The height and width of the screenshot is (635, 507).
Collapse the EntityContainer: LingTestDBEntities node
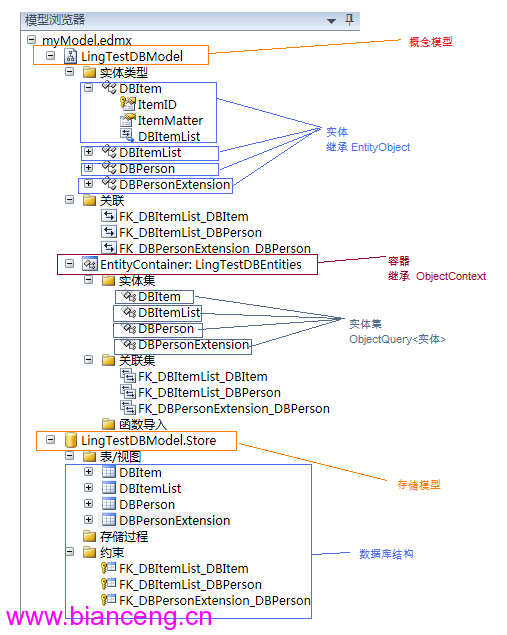[x=70, y=264]
